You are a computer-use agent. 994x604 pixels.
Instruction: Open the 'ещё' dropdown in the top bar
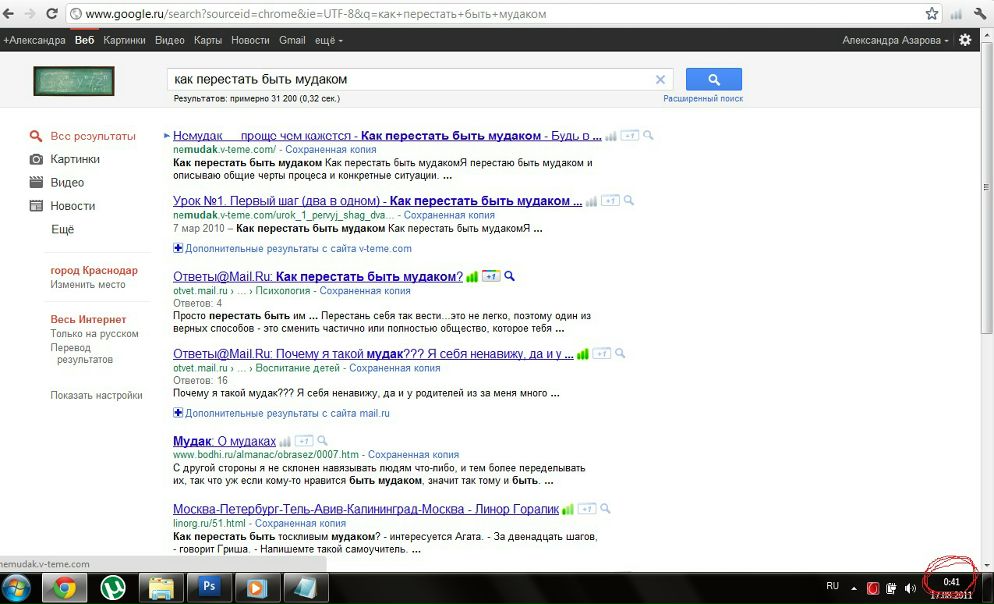tap(327, 40)
